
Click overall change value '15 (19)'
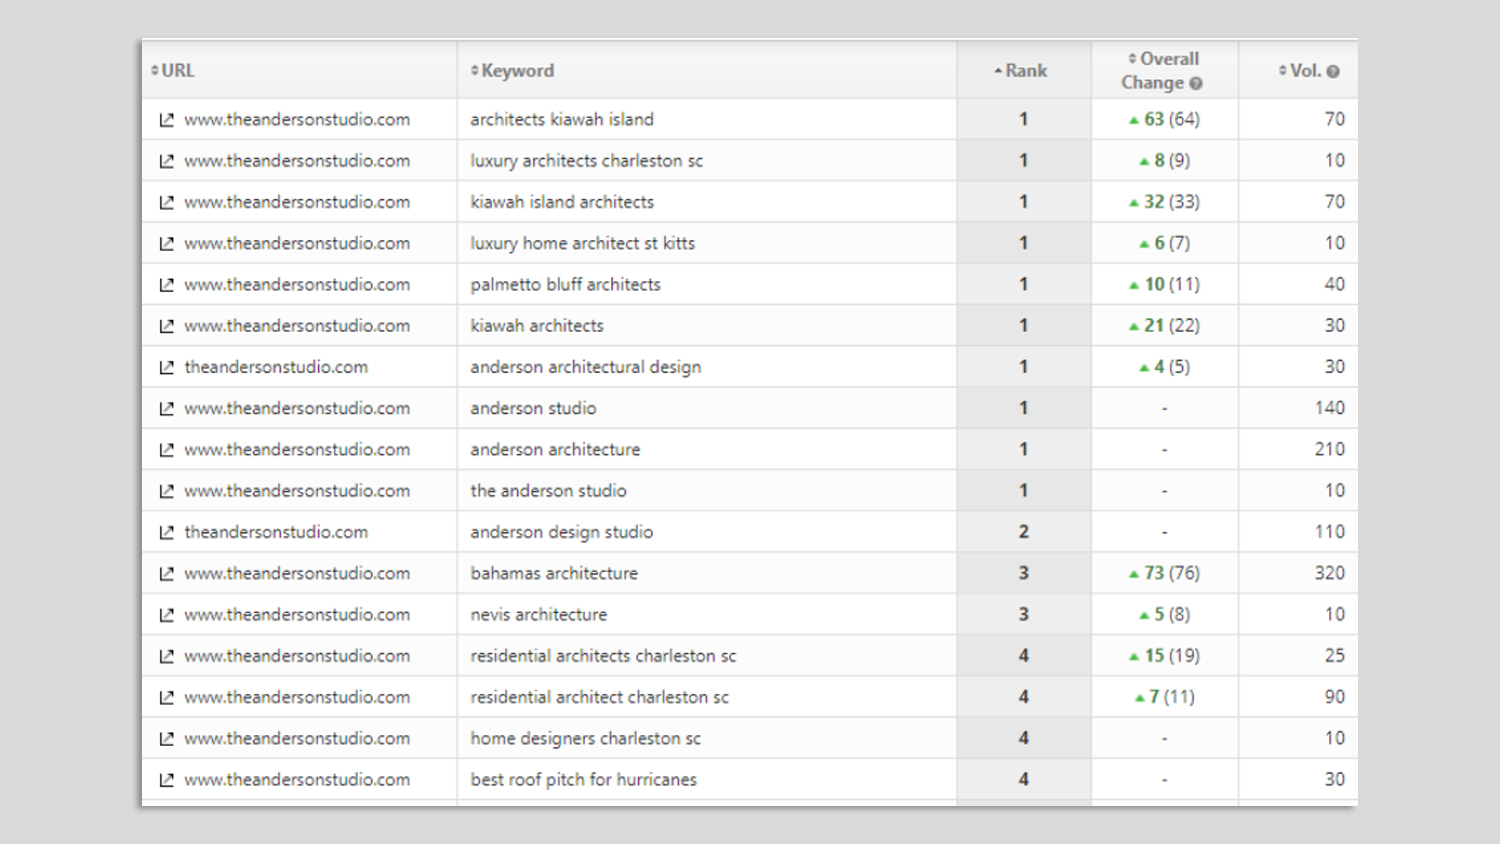pyautogui.click(x=1164, y=656)
